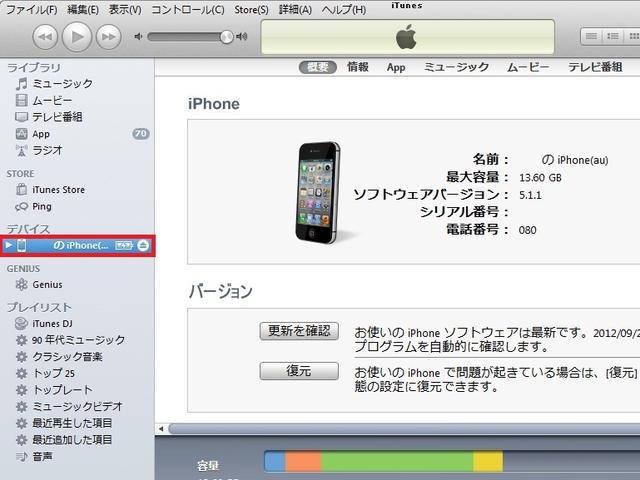640x480 pixels.
Task: Click the App badge showing 70
Action: (x=141, y=133)
